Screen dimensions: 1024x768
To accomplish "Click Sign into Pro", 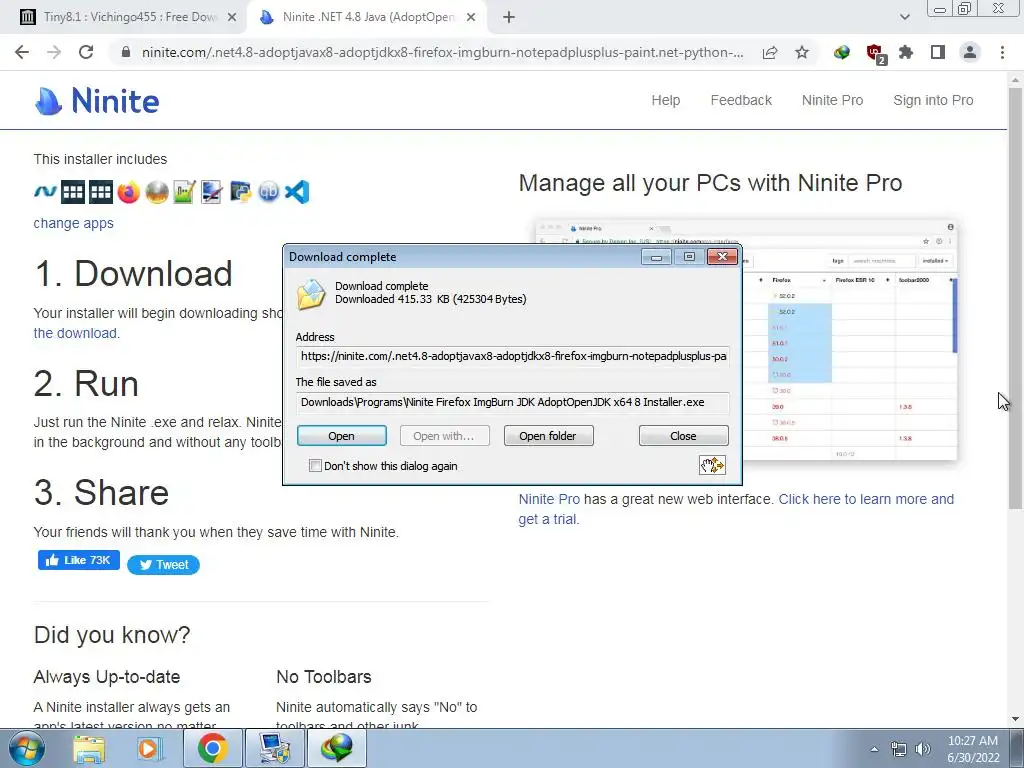I will coord(933,101).
